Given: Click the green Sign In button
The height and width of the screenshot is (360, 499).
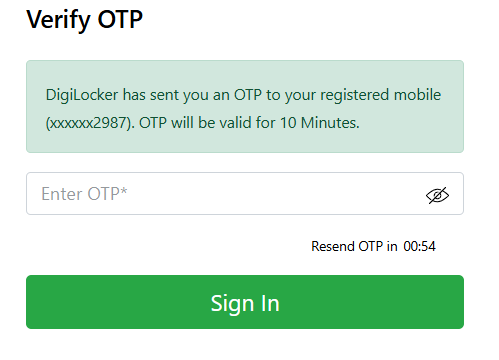Looking at the screenshot, I should 245,302.
